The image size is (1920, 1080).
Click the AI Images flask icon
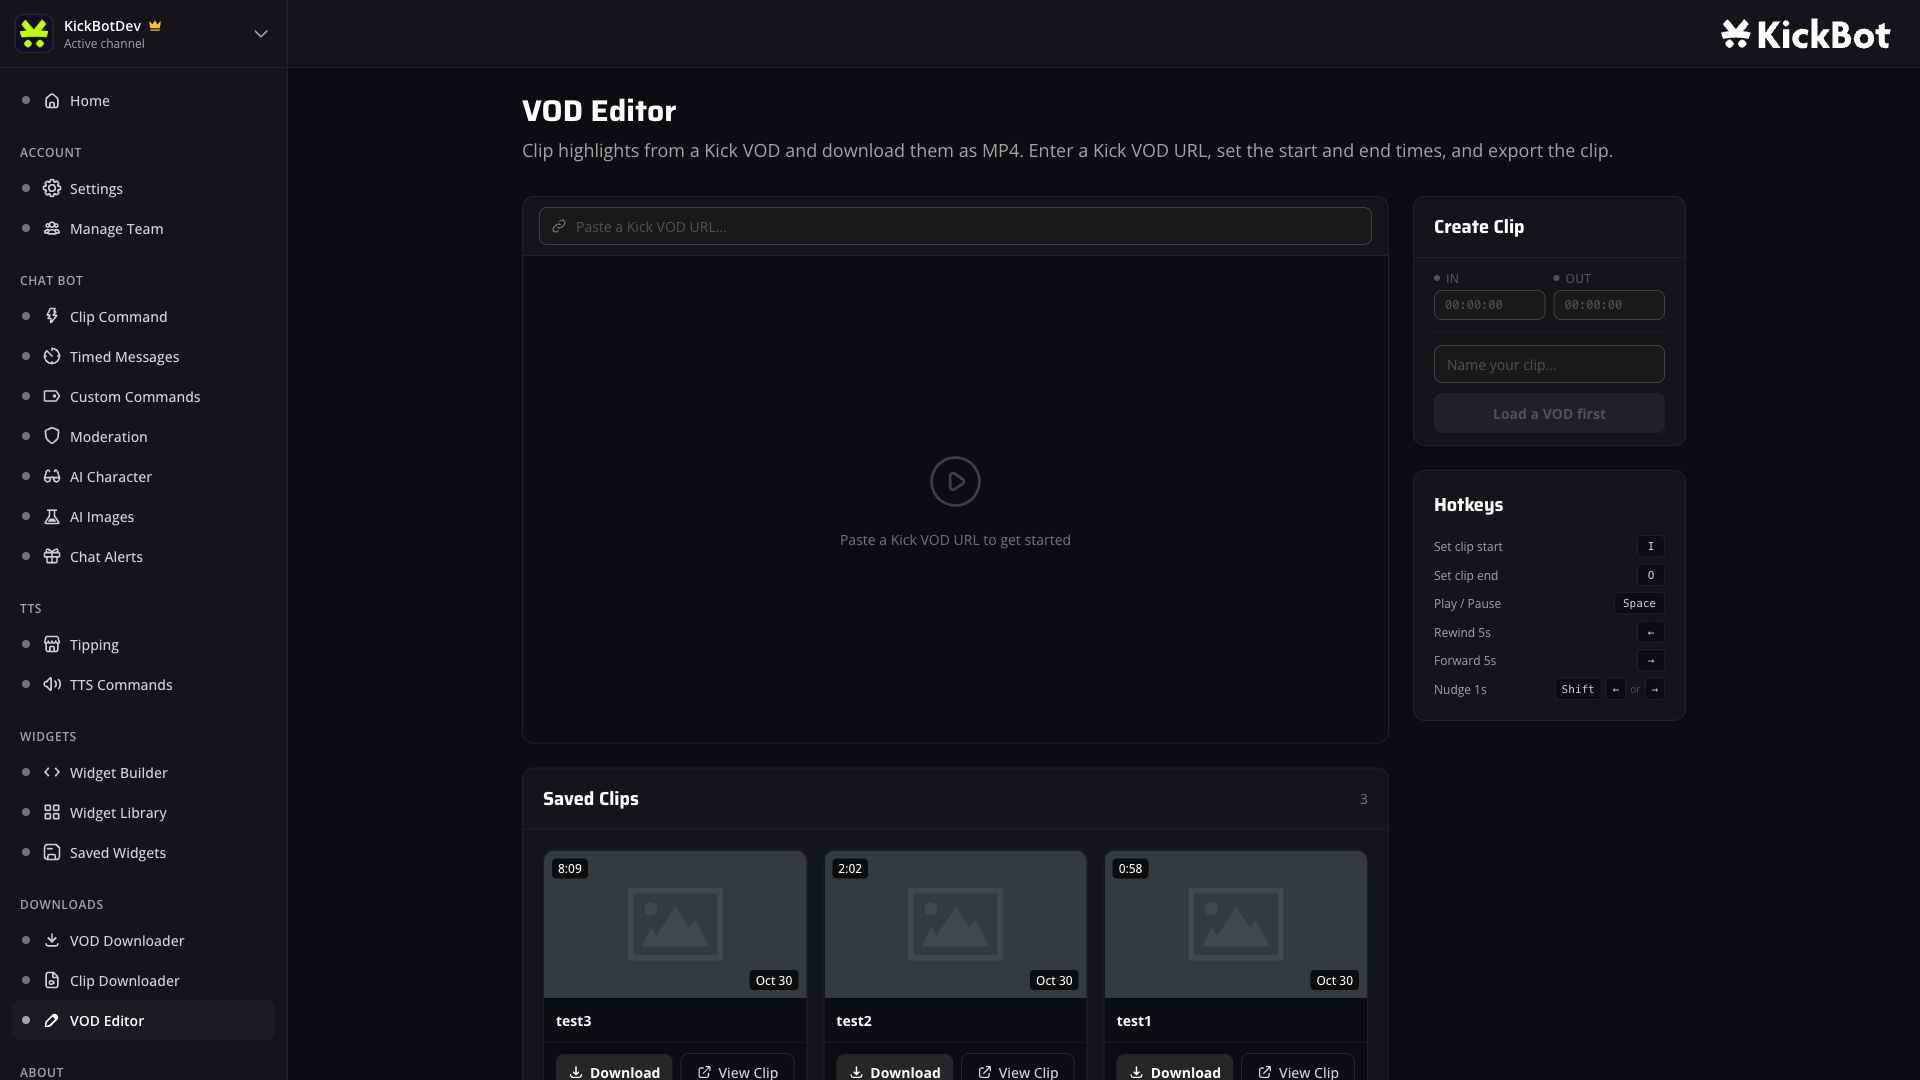point(52,517)
